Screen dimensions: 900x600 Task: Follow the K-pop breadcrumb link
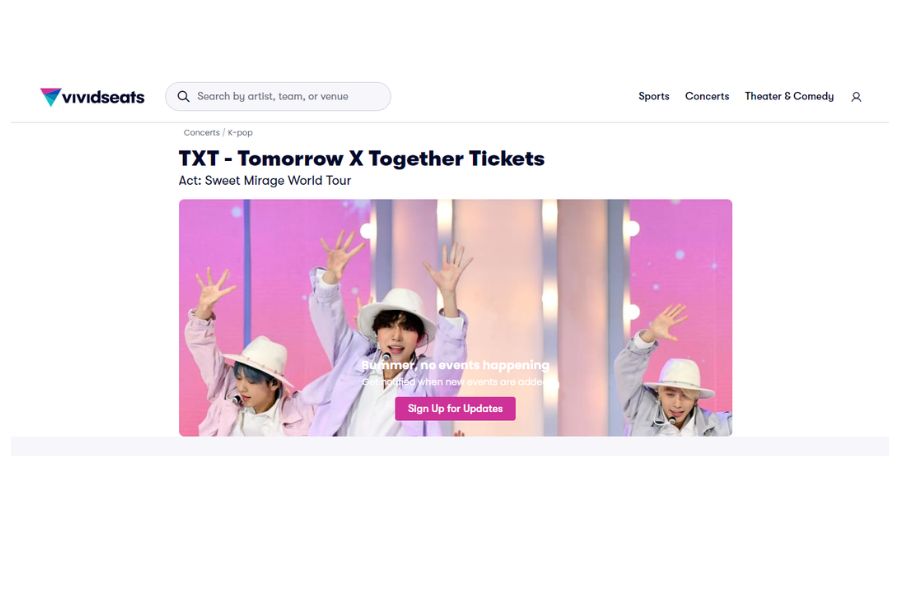point(240,133)
